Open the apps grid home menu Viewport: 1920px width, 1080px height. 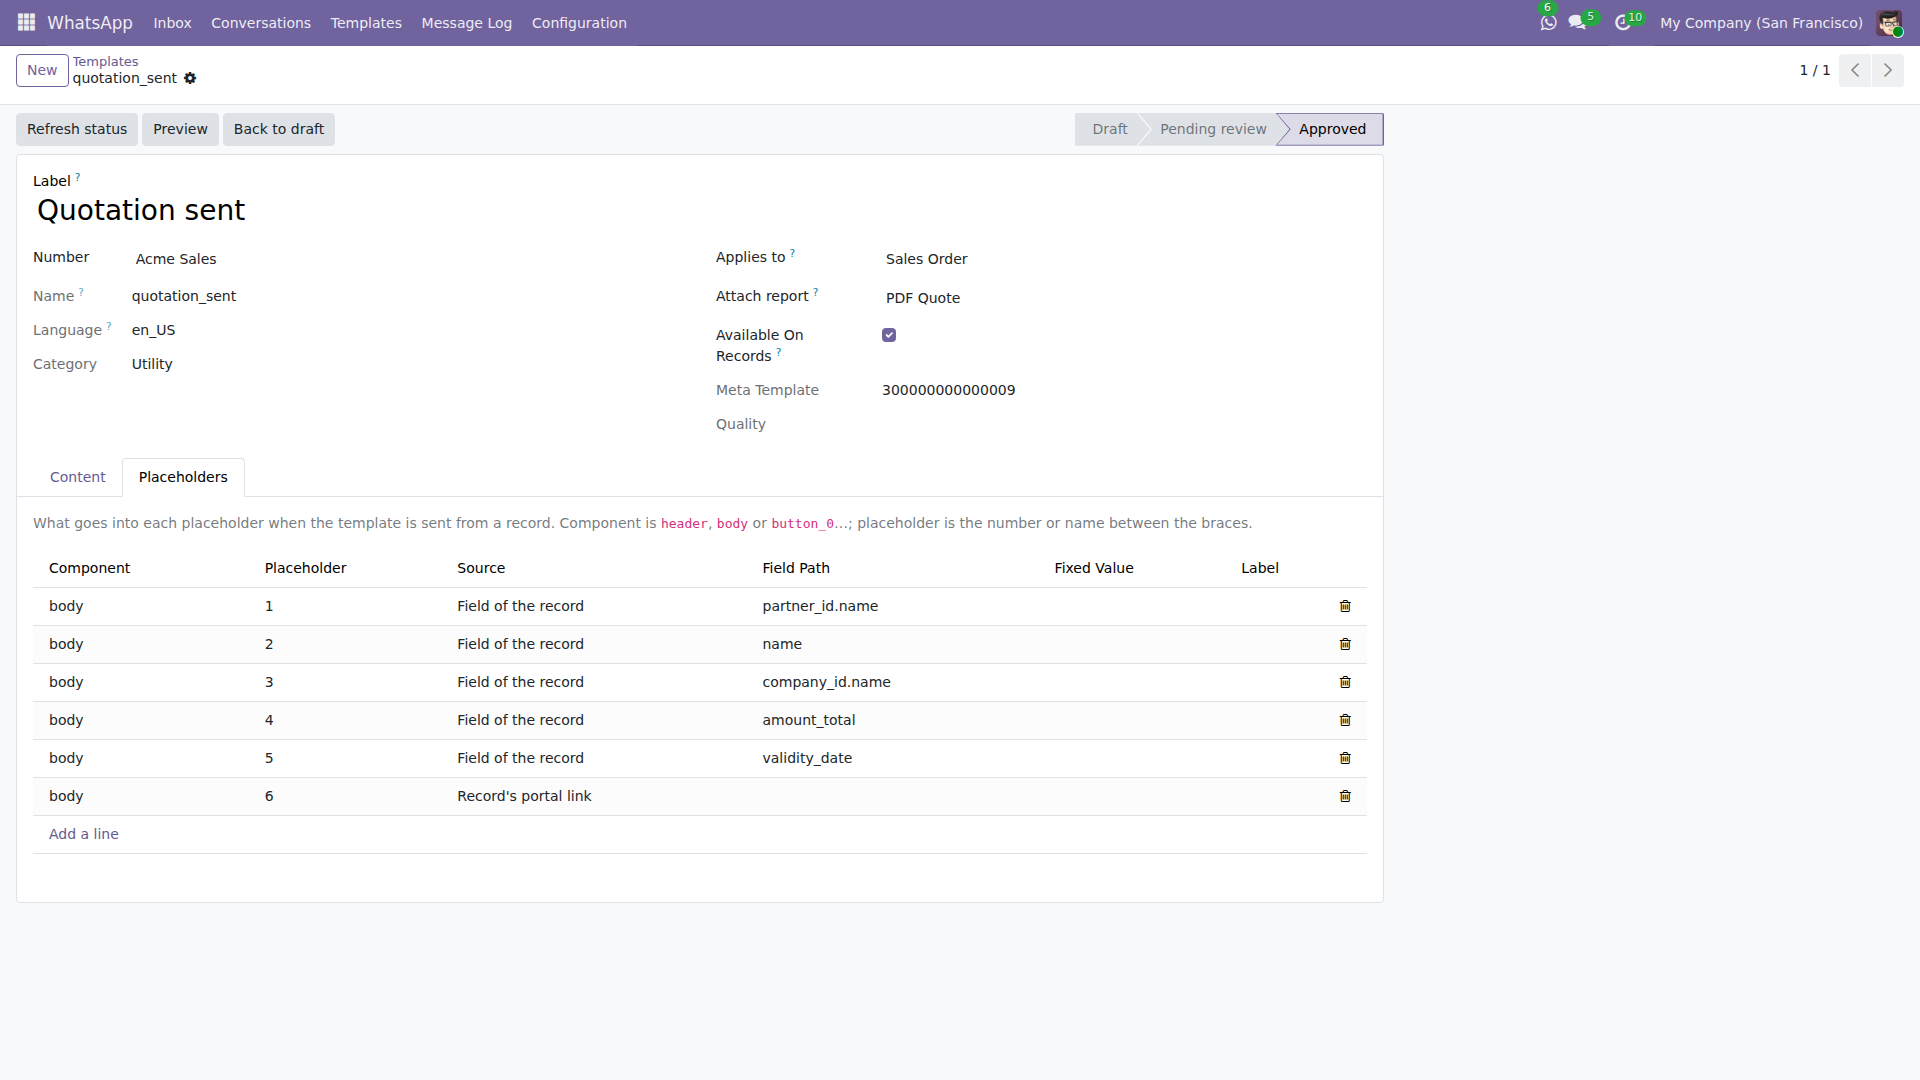pos(26,22)
